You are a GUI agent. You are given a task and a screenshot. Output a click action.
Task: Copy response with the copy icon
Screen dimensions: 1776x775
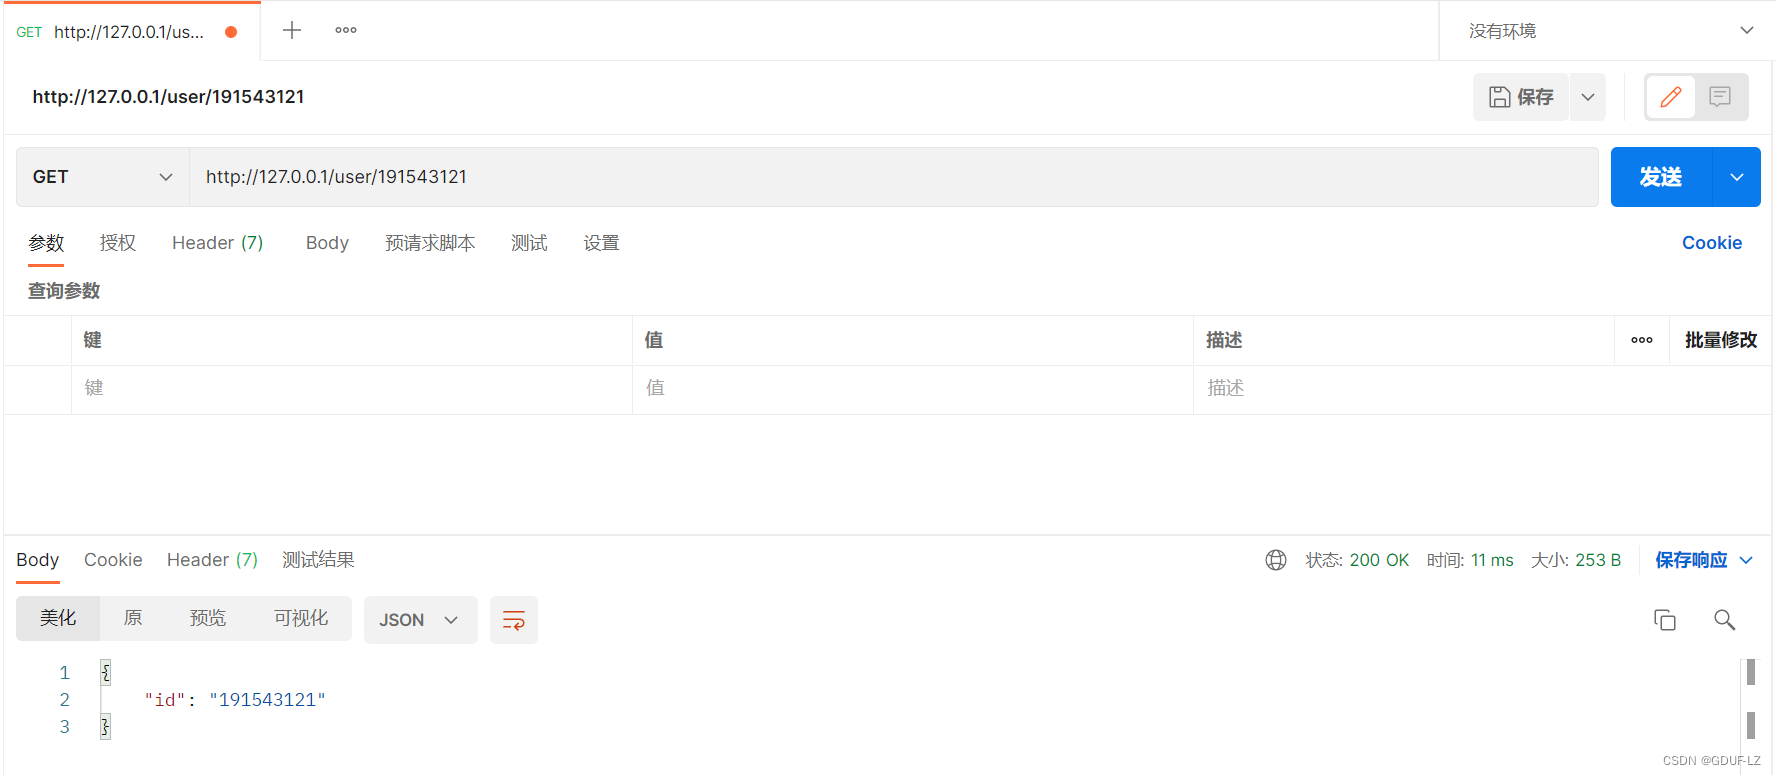pos(1665,620)
